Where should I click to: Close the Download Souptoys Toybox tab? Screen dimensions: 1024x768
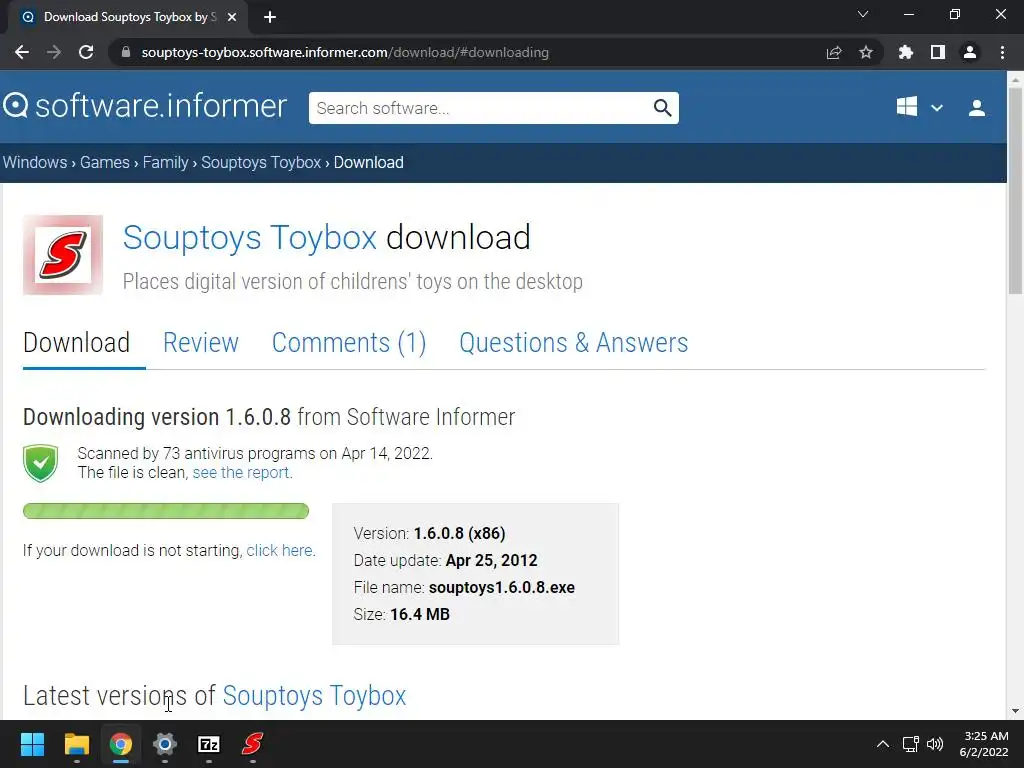point(231,17)
